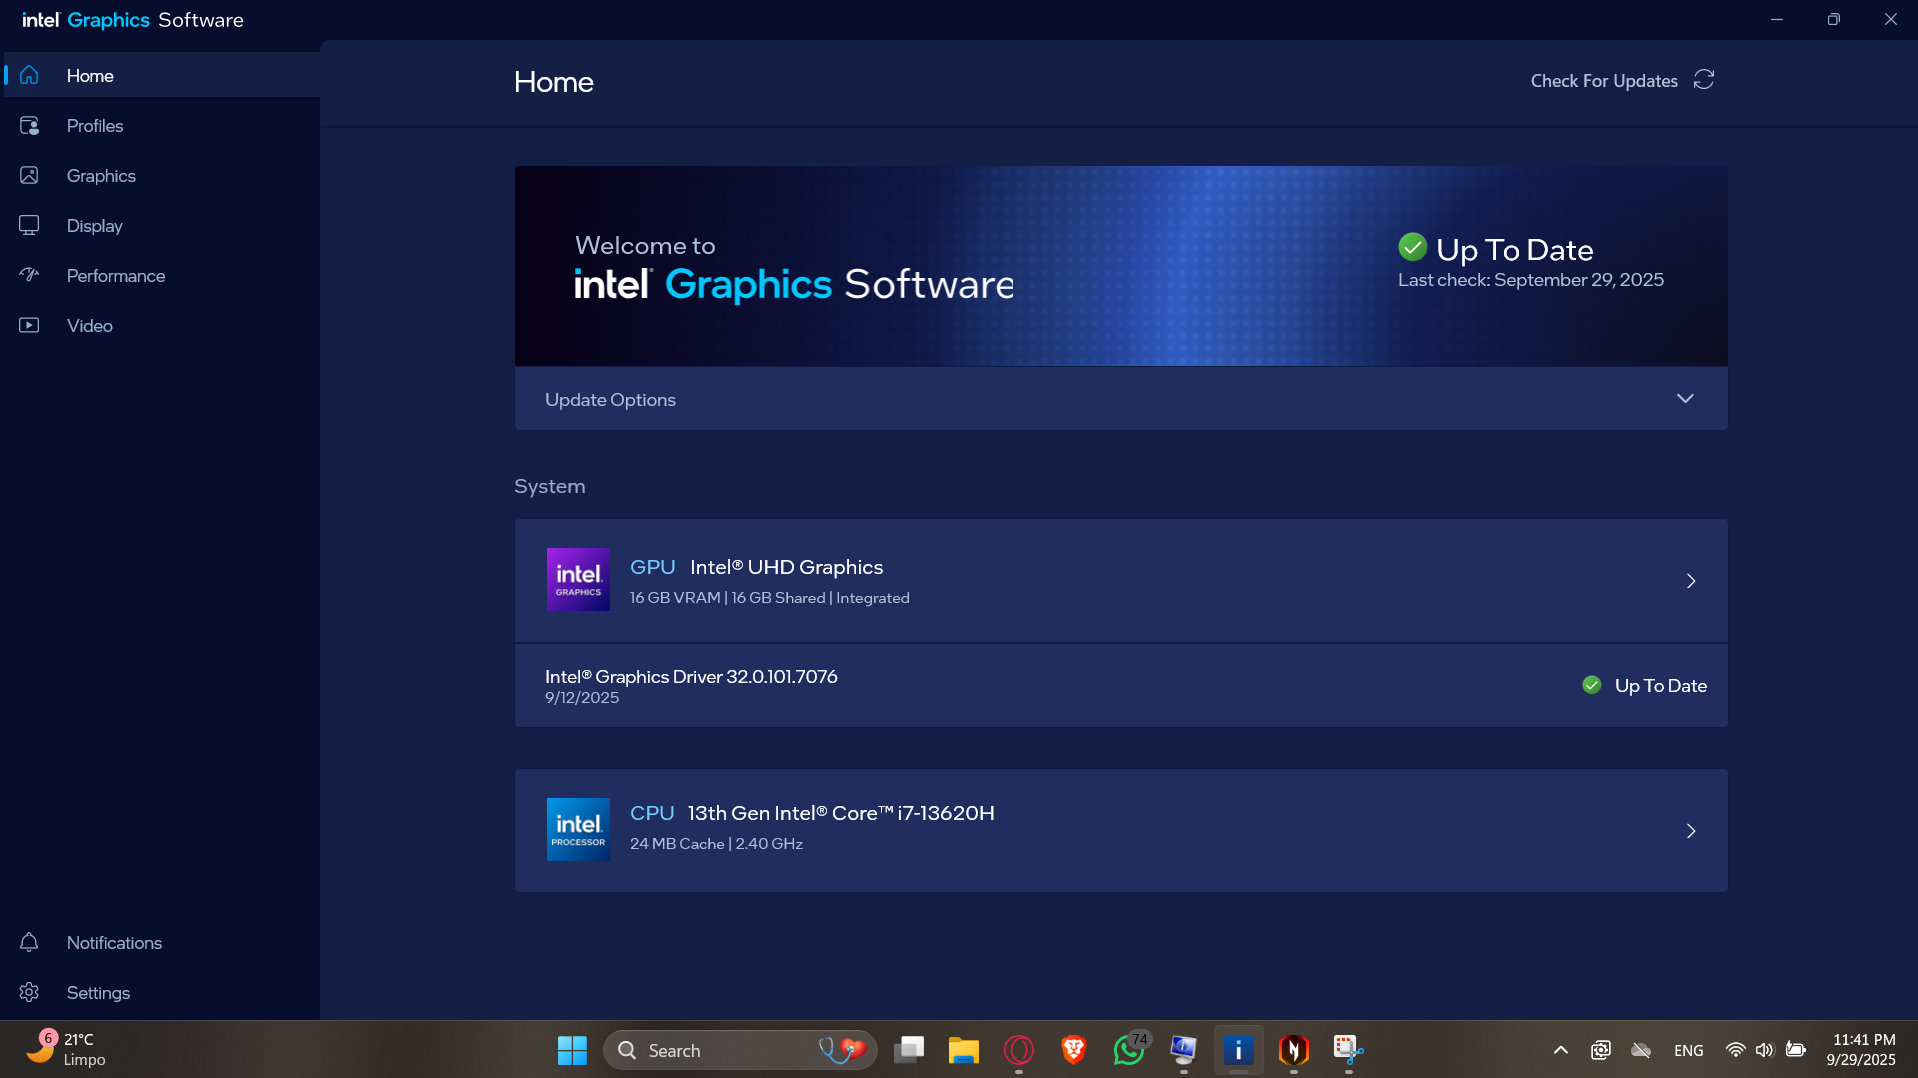Click the Intel Graphics purple logo

[x=578, y=579]
